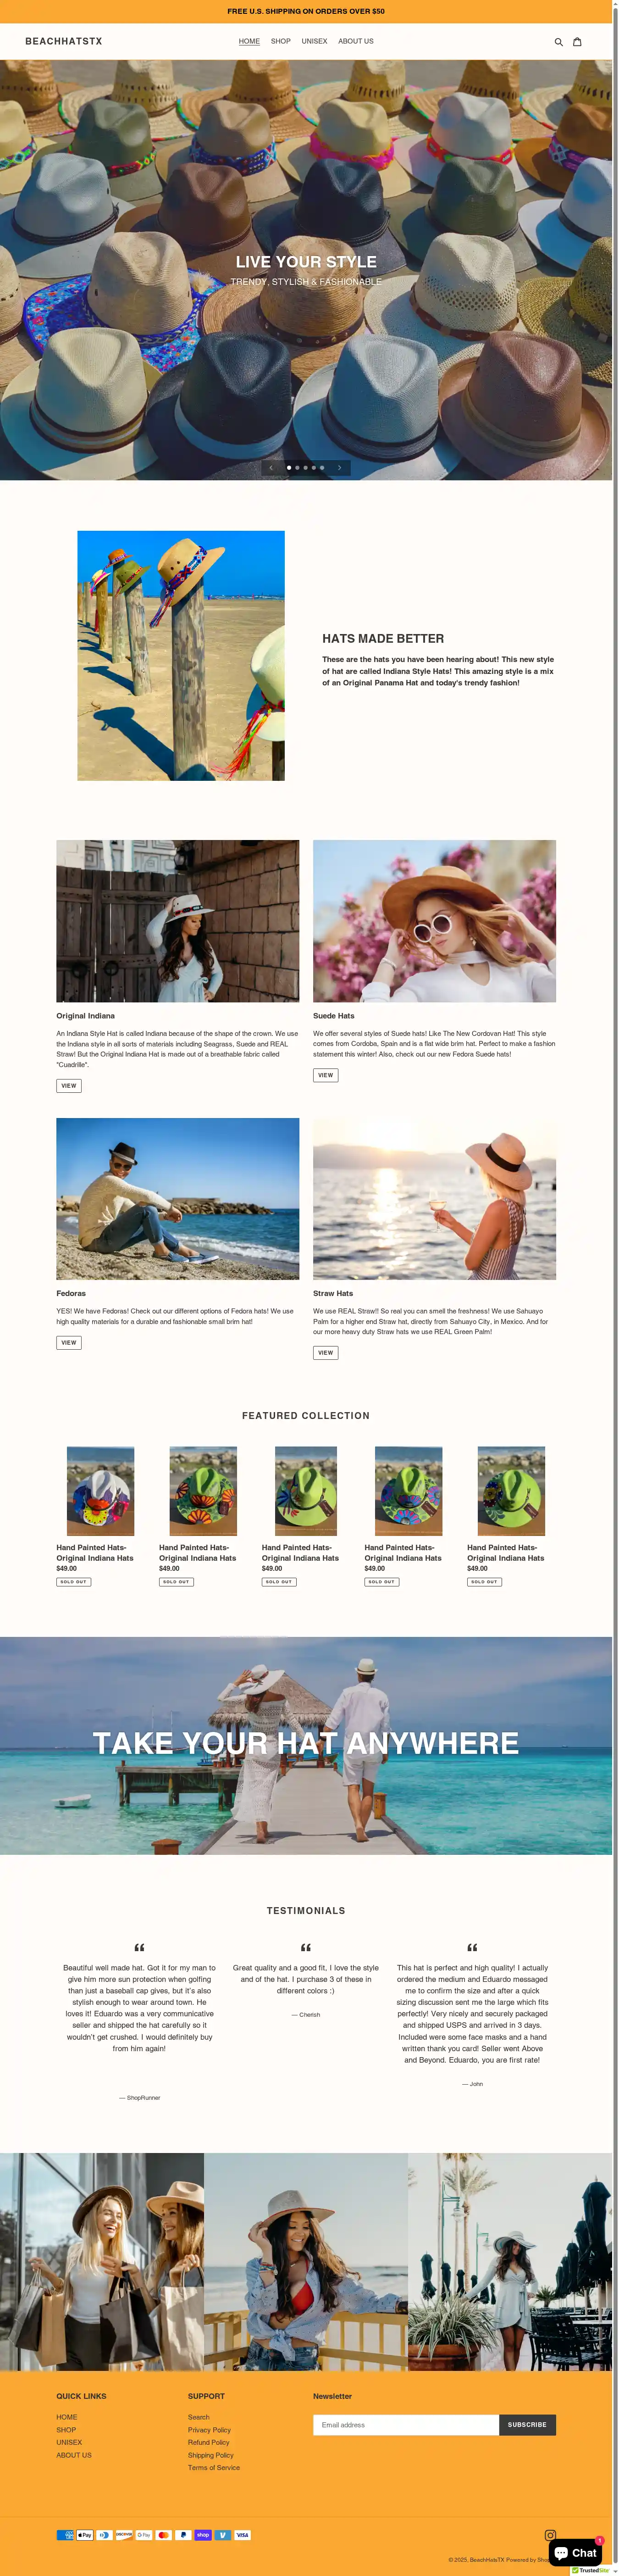Open the UNISEX menu item
619x2576 pixels.
[315, 41]
